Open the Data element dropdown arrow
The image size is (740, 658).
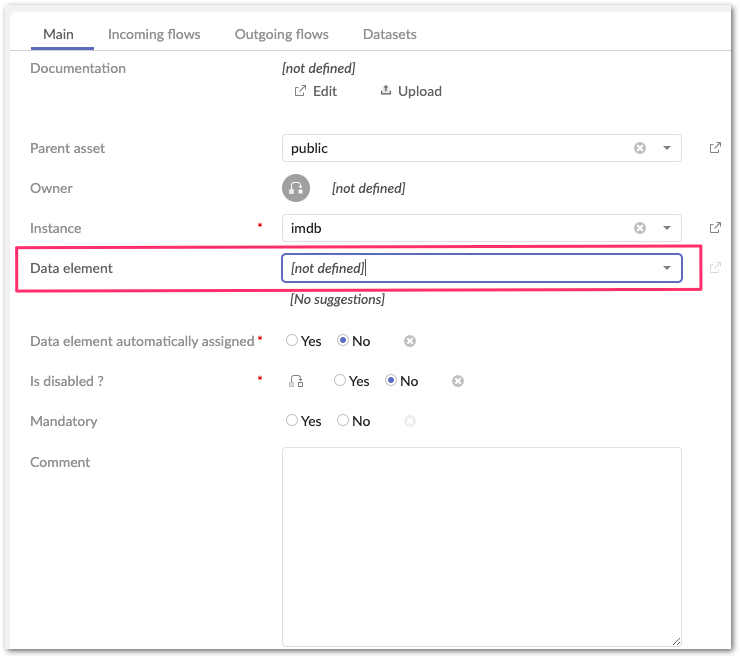[x=667, y=268]
